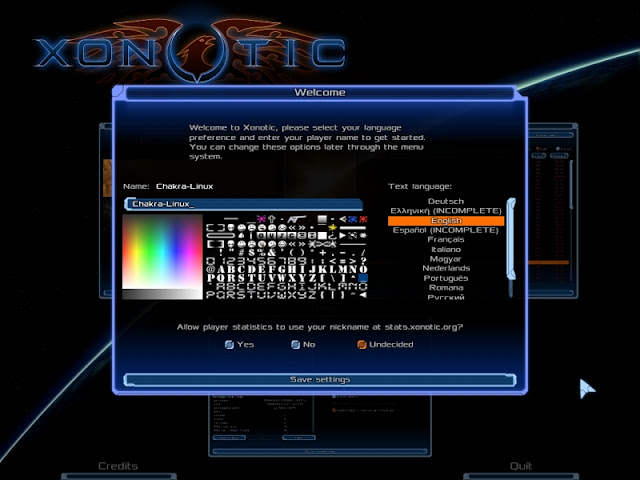The height and width of the screenshot is (480, 640).
Task: Insert the yellow star symbol
Action: coord(332,227)
